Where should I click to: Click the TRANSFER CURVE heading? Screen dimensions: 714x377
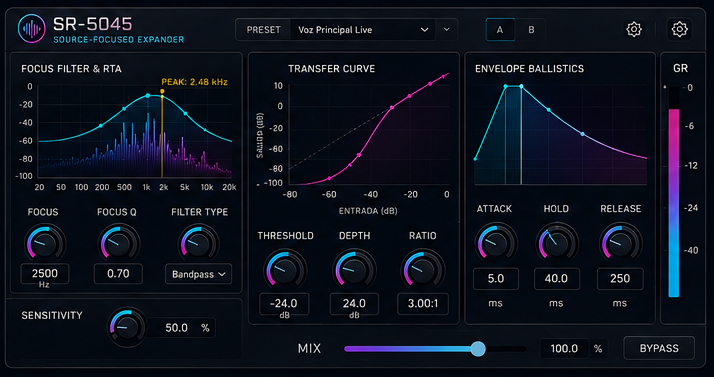click(332, 69)
